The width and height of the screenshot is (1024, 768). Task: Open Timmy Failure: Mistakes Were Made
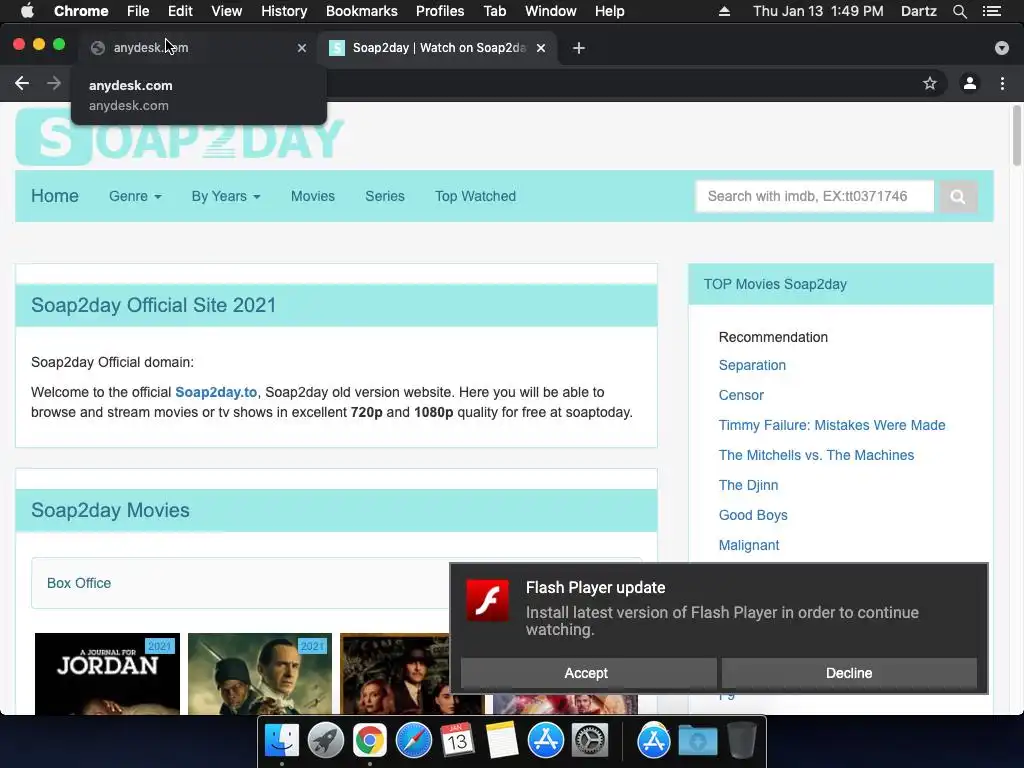pyautogui.click(x=832, y=425)
